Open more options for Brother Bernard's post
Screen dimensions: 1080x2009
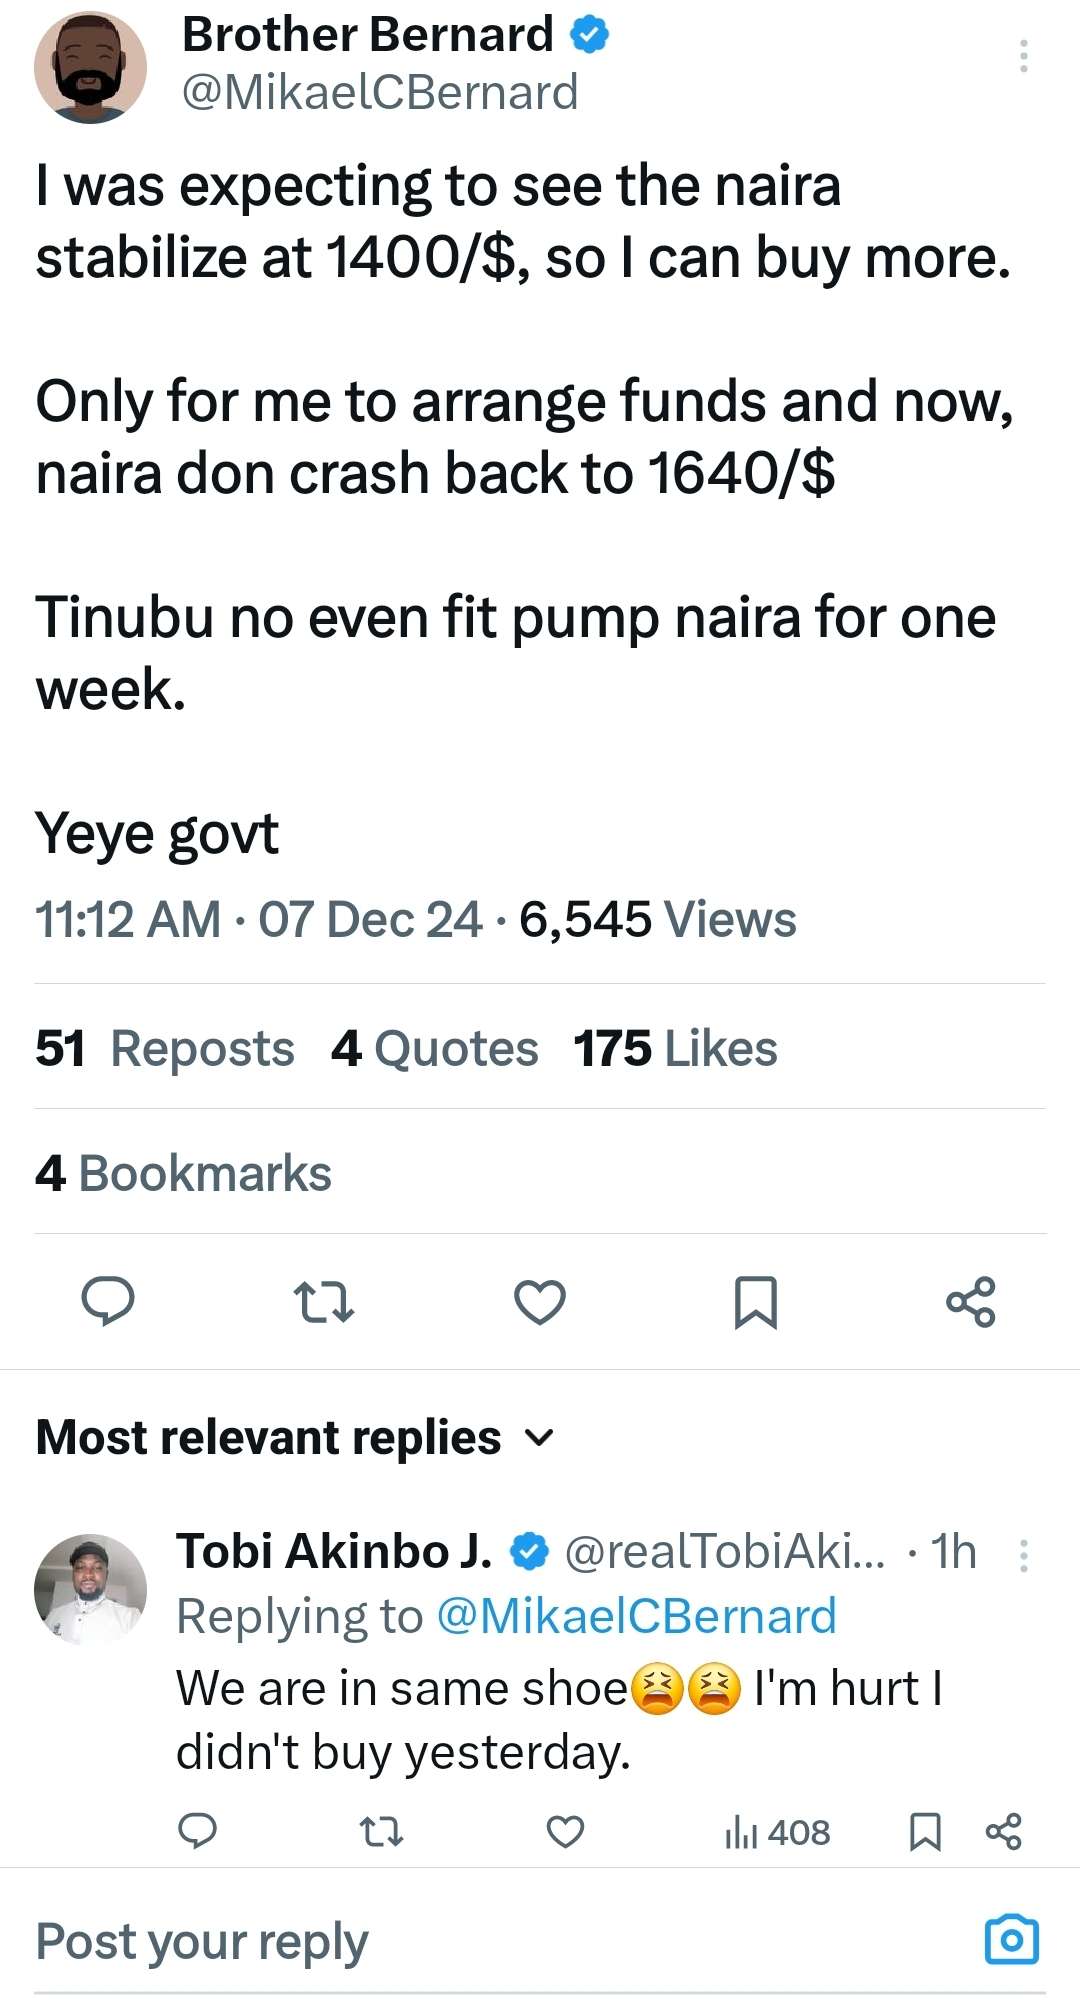[x=1023, y=56]
